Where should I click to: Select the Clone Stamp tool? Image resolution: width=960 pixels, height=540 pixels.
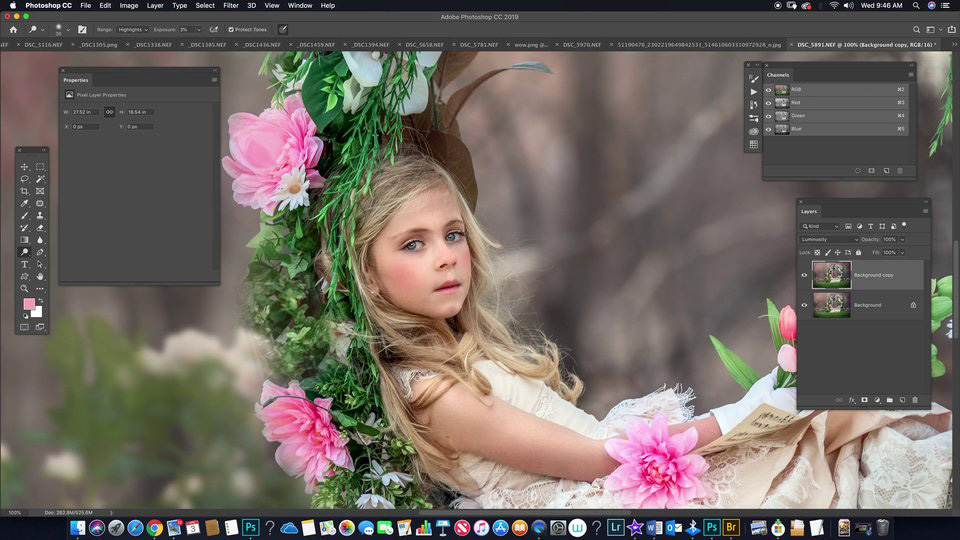click(40, 216)
